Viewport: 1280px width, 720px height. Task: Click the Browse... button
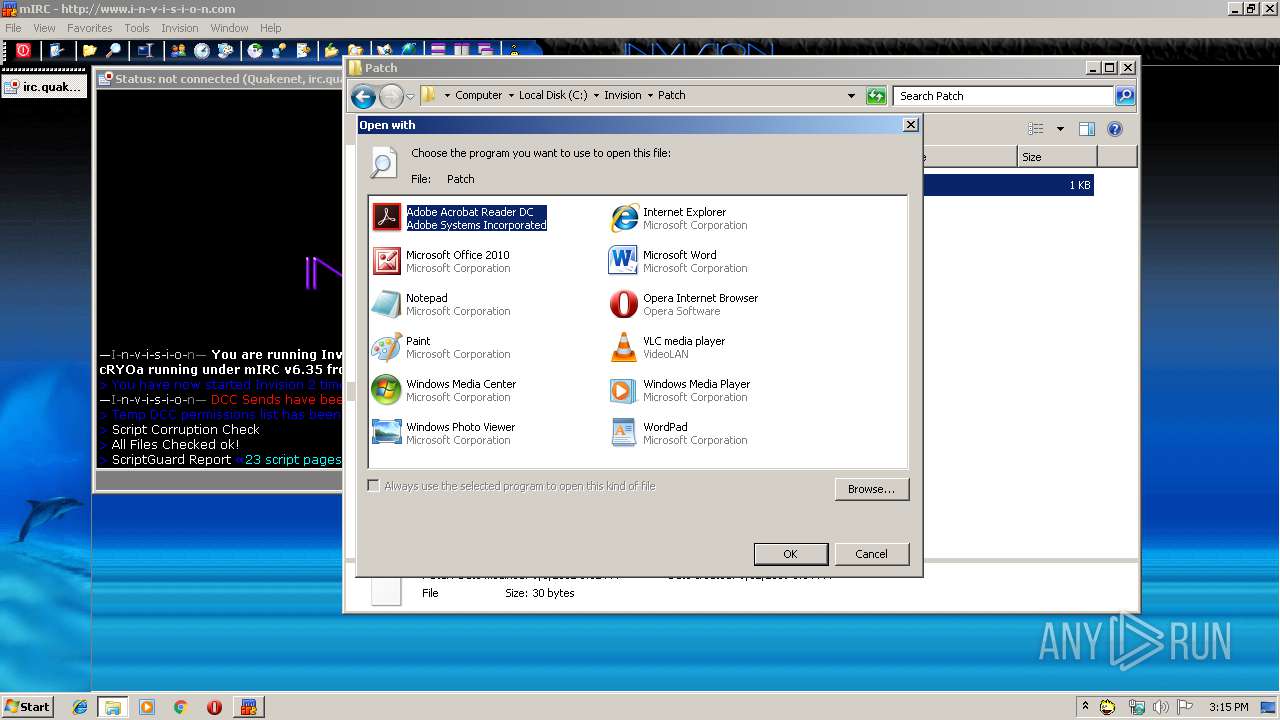(871, 489)
